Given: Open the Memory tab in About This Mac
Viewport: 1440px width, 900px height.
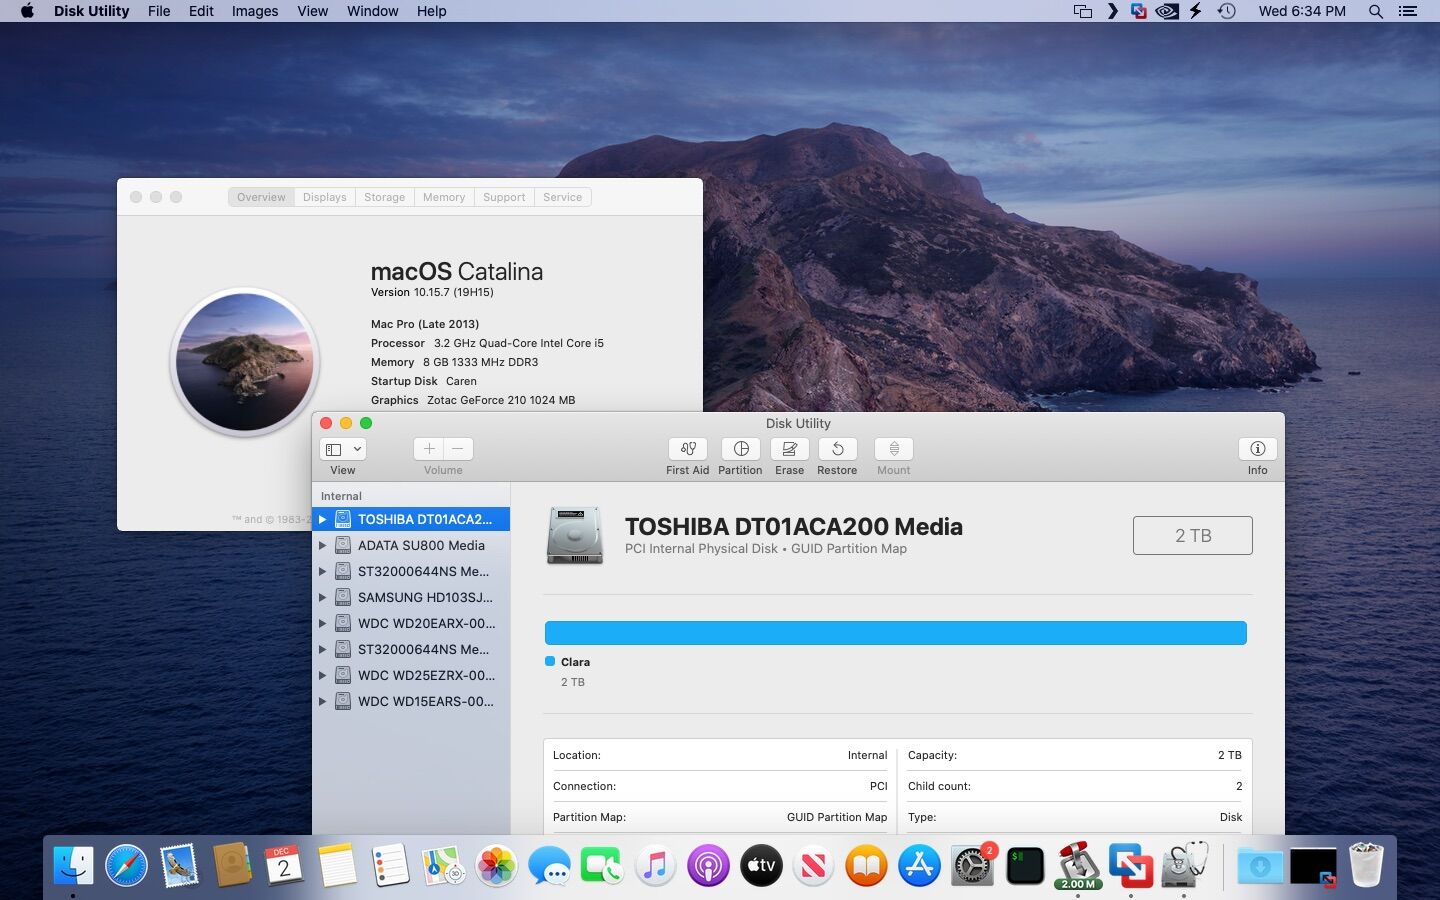Looking at the screenshot, I should coord(444,197).
